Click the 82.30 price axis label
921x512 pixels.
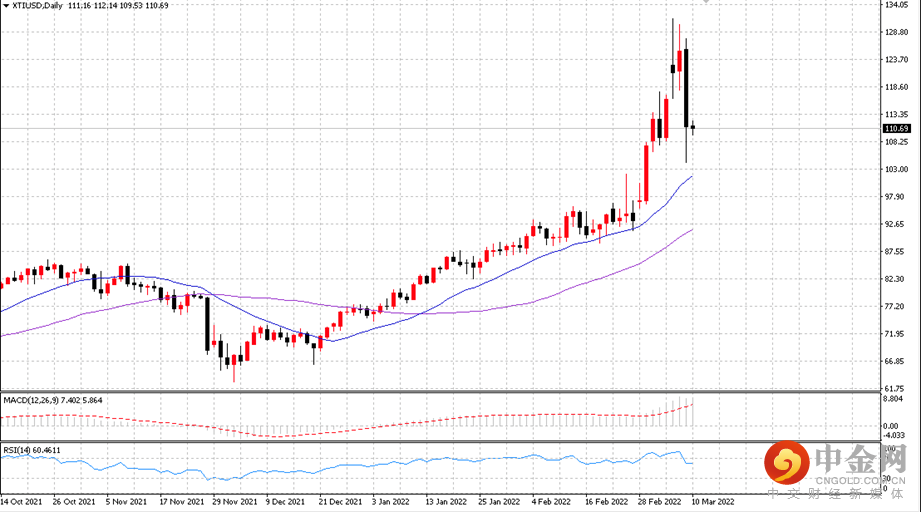(x=895, y=279)
